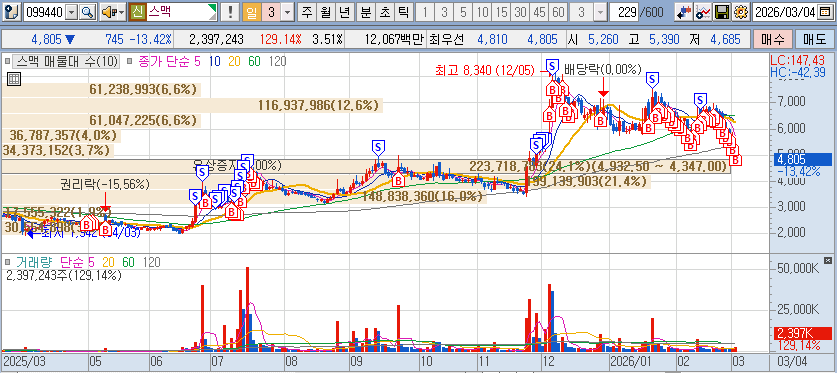Screen dimensions: 837x373
Task: Click the S sell marker at 최고 8,340
Action: click(x=552, y=66)
